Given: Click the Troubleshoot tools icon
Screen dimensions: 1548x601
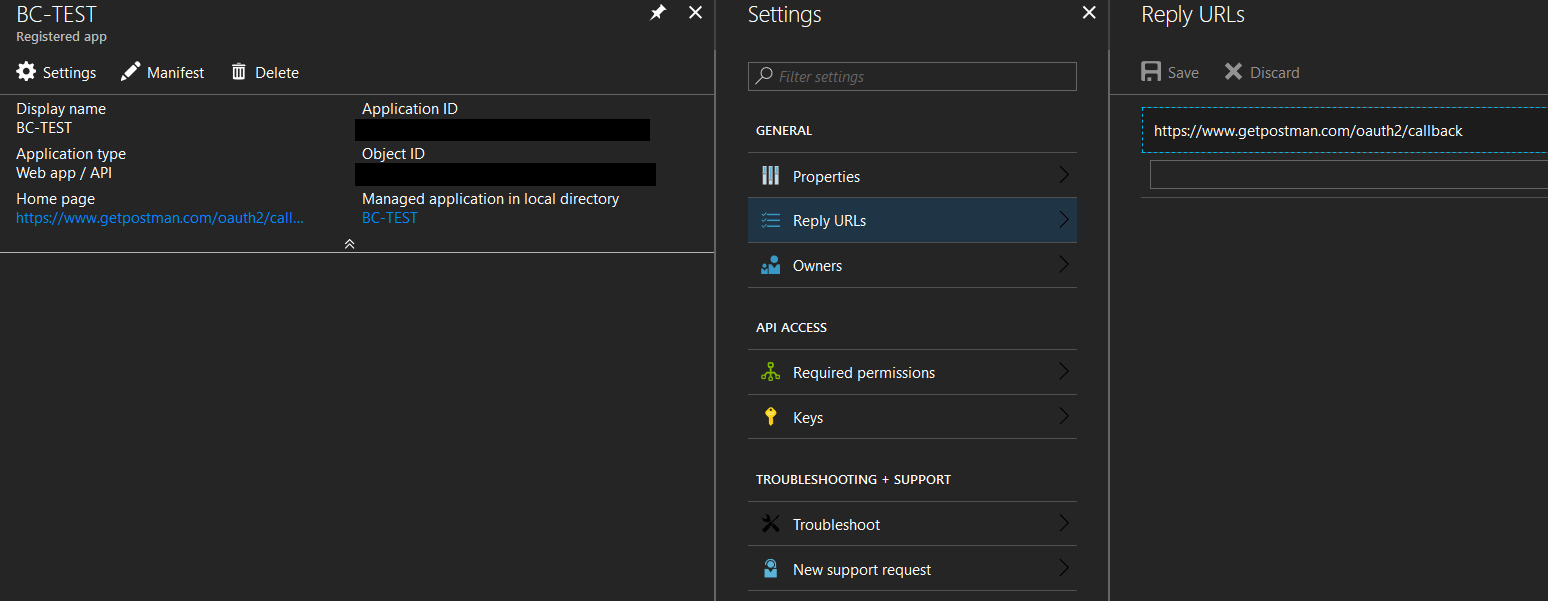Looking at the screenshot, I should point(770,523).
